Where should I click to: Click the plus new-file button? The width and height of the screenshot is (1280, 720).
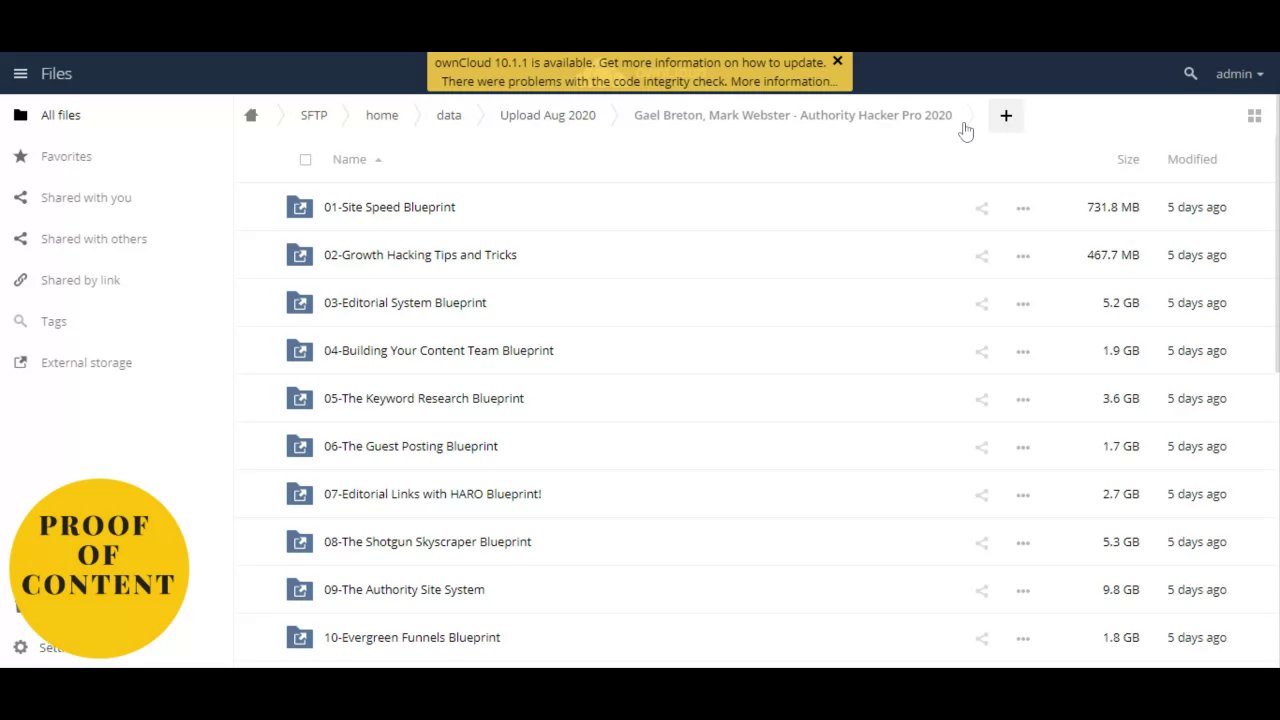pyautogui.click(x=1006, y=116)
